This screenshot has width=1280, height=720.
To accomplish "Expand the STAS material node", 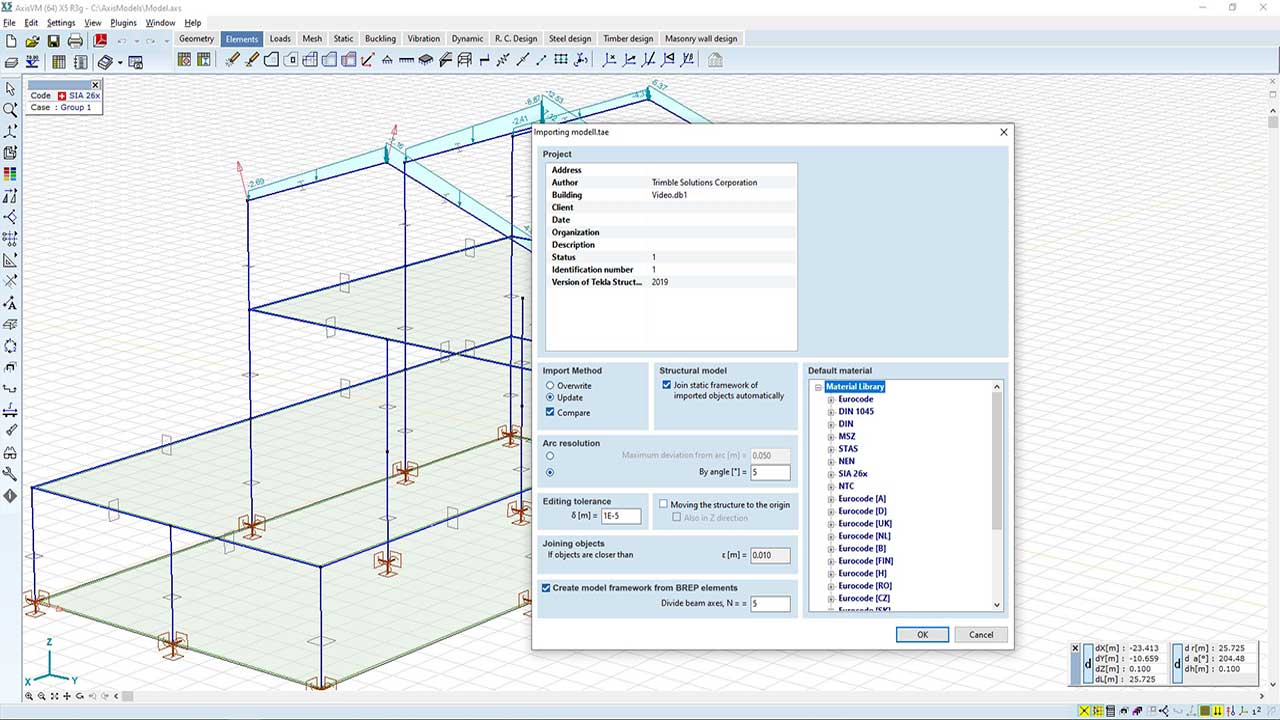I will [830, 449].
